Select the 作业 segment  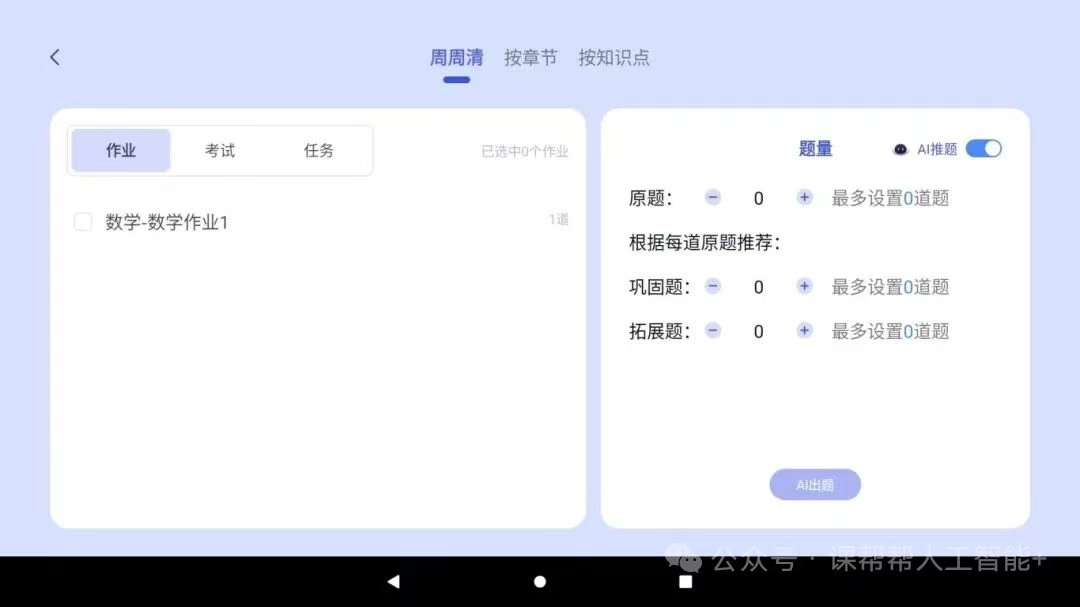(121, 151)
